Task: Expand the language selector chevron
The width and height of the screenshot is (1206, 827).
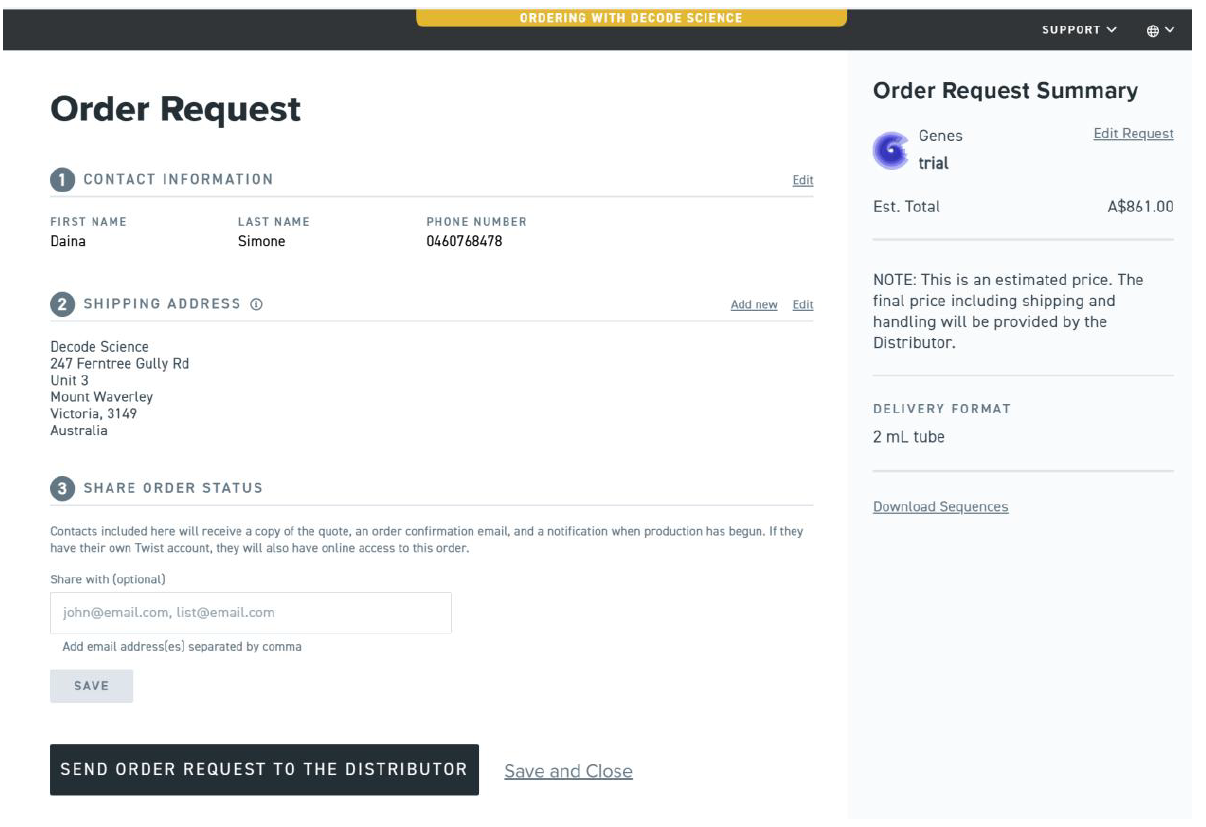Action: pos(1170,30)
